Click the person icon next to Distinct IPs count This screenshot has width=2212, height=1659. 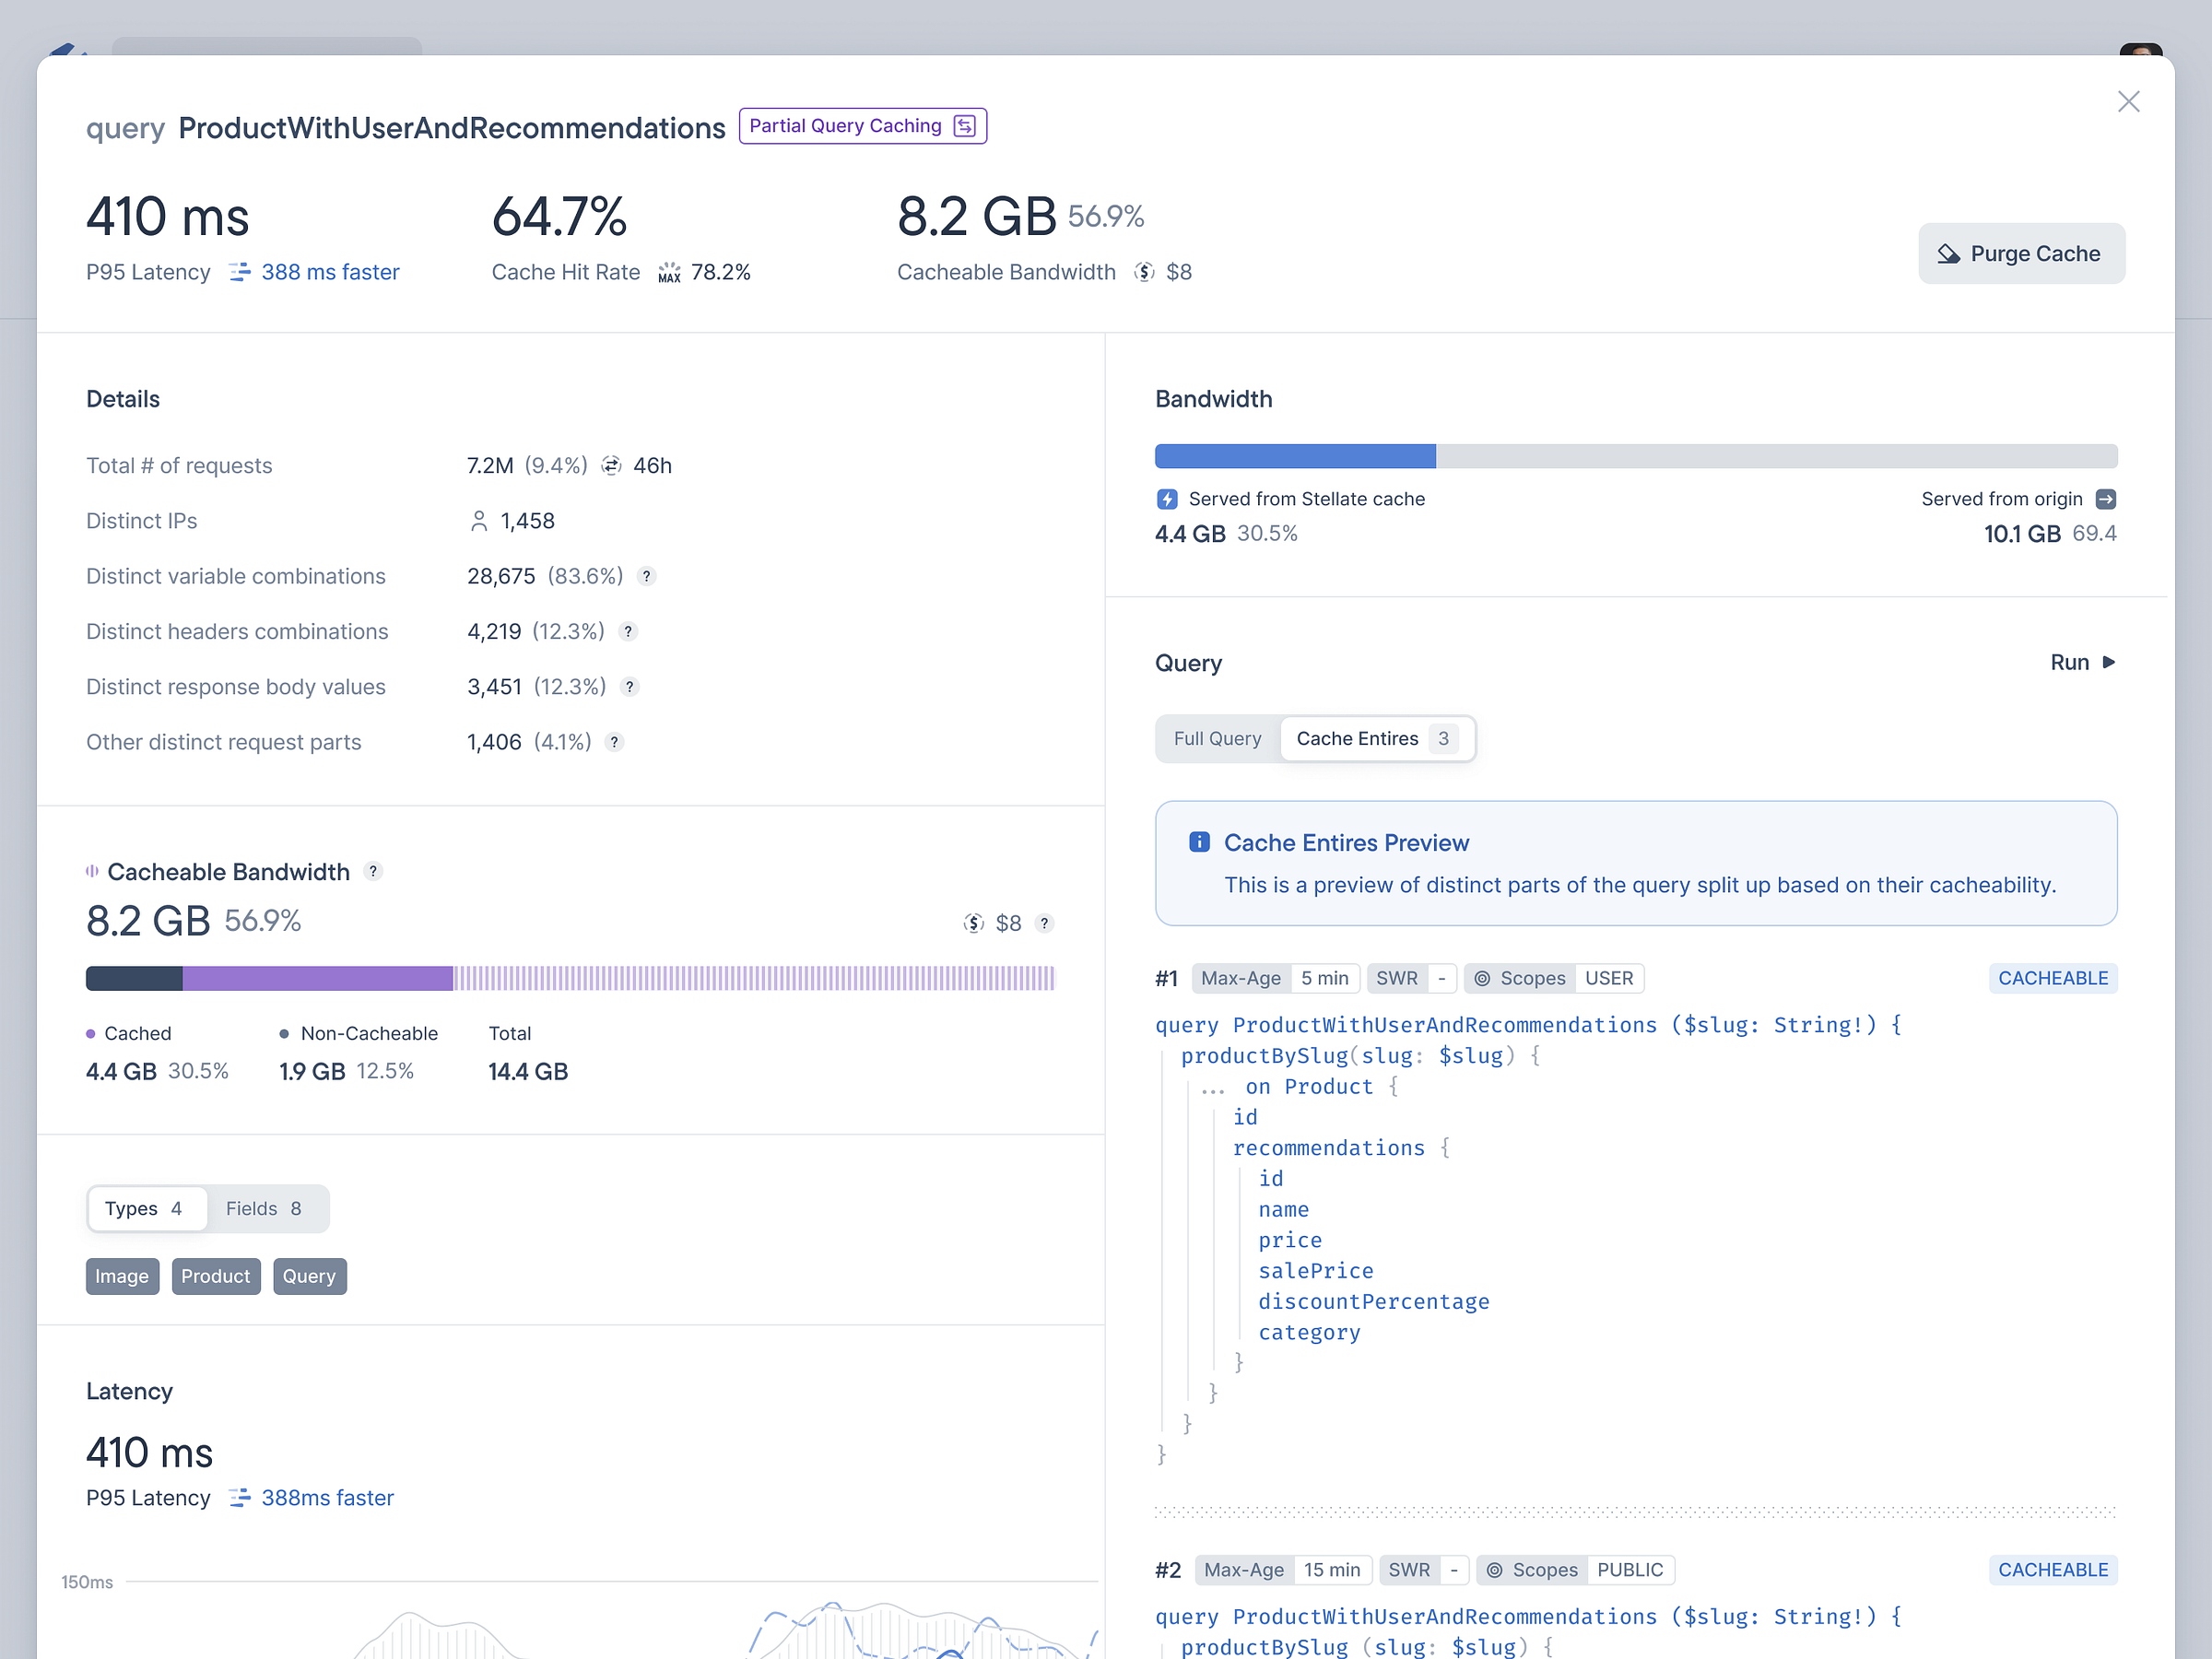478,521
